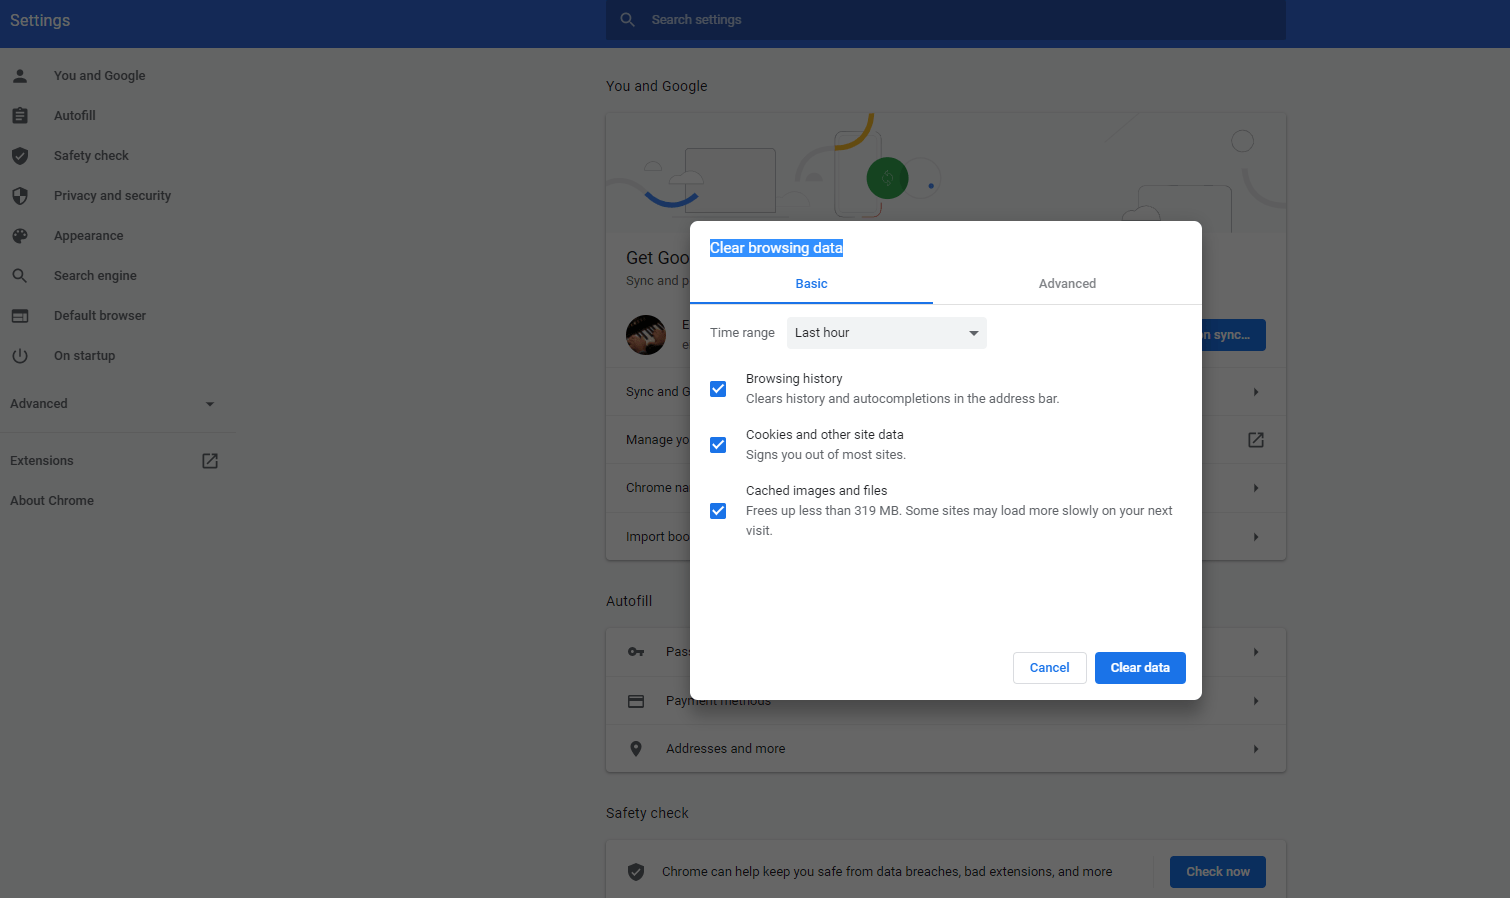Uncheck Cached images and files checkbox
The width and height of the screenshot is (1510, 898).
click(x=718, y=511)
